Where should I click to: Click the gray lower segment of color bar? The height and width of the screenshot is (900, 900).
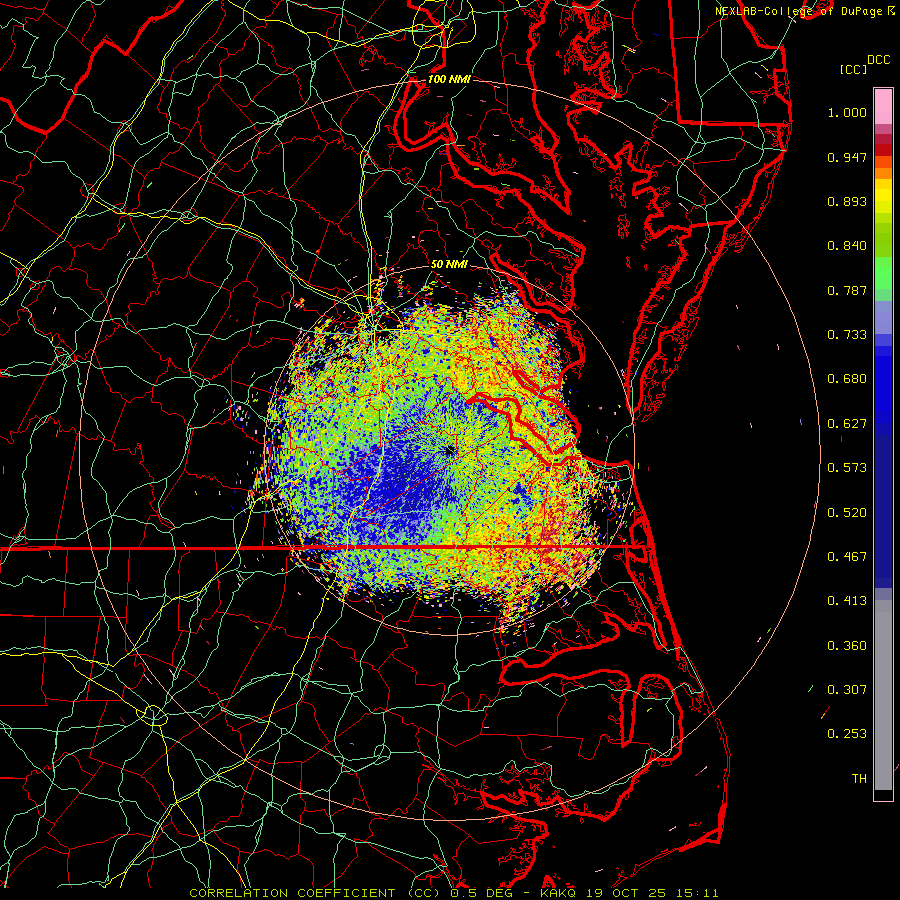pyautogui.click(x=883, y=695)
